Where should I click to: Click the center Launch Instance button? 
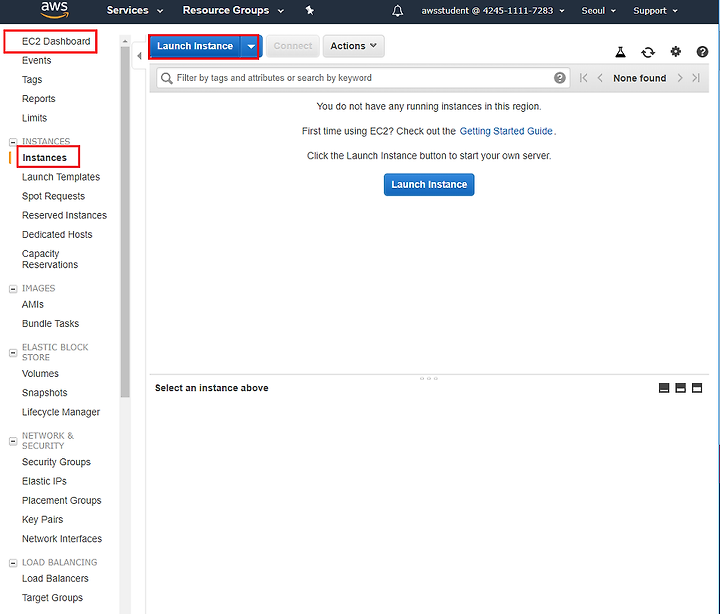[x=429, y=185]
